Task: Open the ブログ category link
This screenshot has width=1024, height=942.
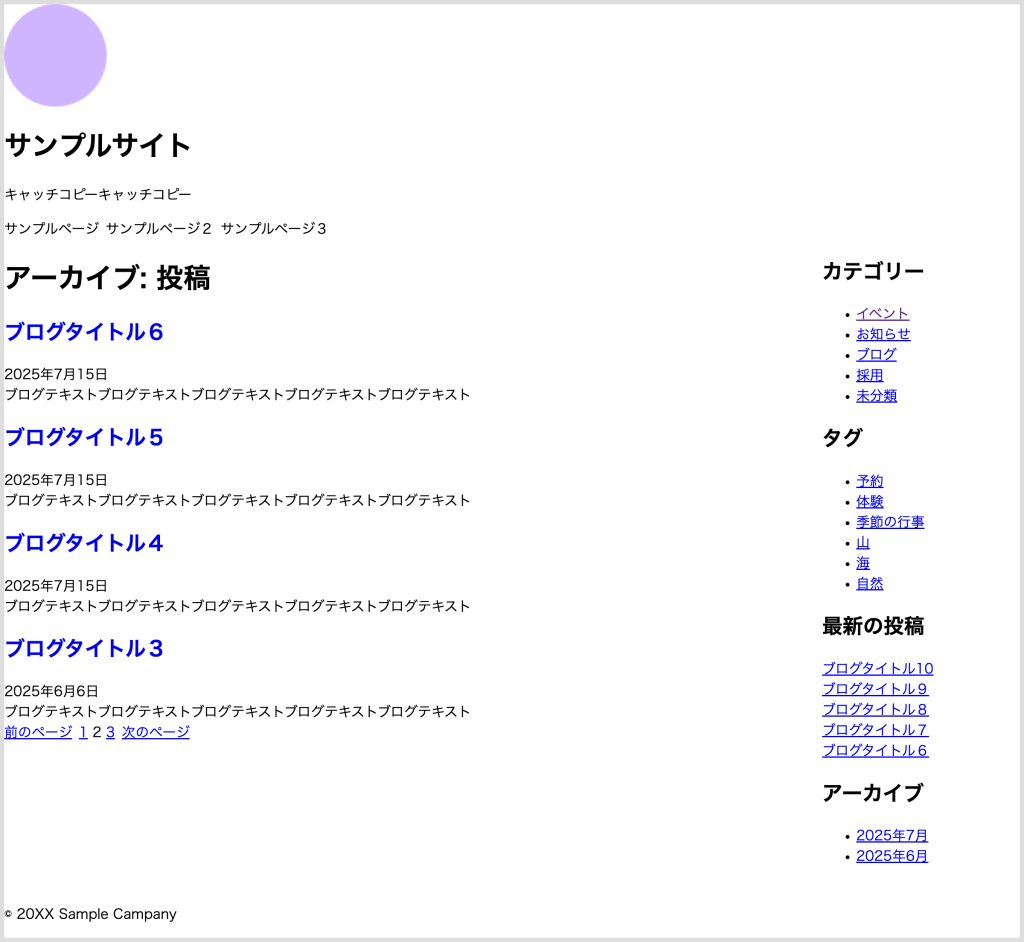Action: tap(876, 355)
